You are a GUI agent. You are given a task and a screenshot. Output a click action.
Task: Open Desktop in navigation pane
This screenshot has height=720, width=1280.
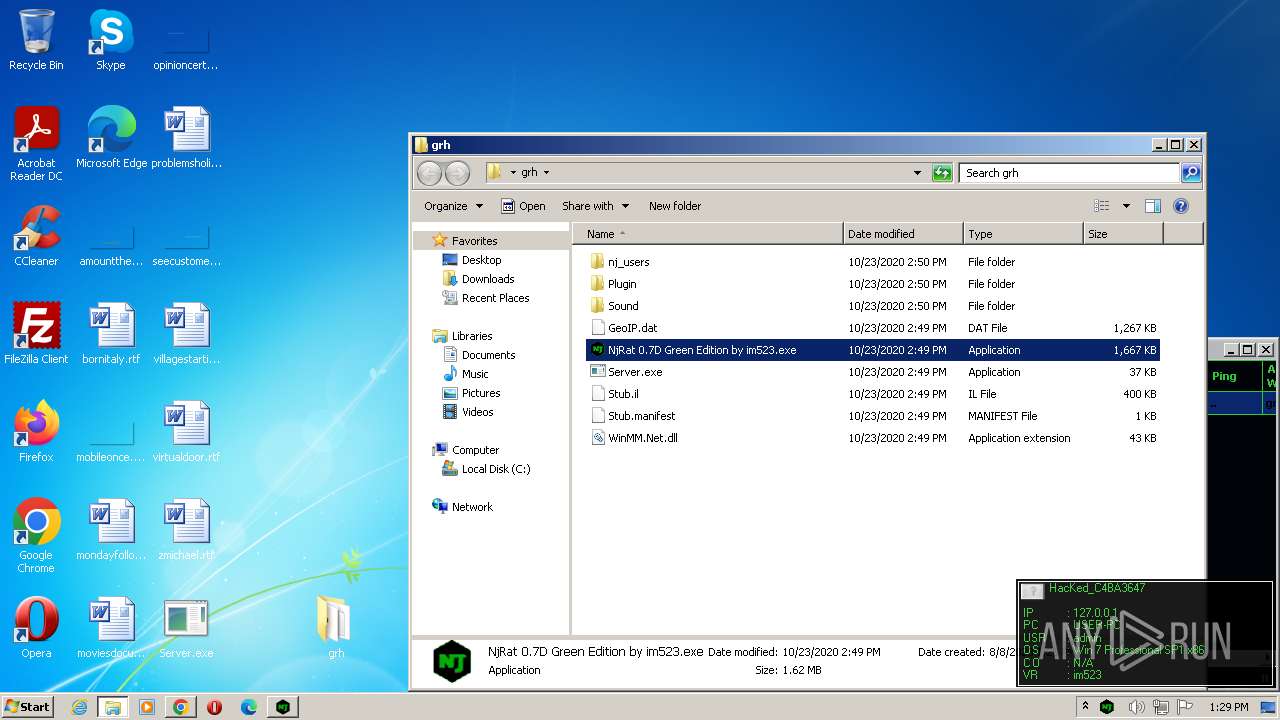472,260
